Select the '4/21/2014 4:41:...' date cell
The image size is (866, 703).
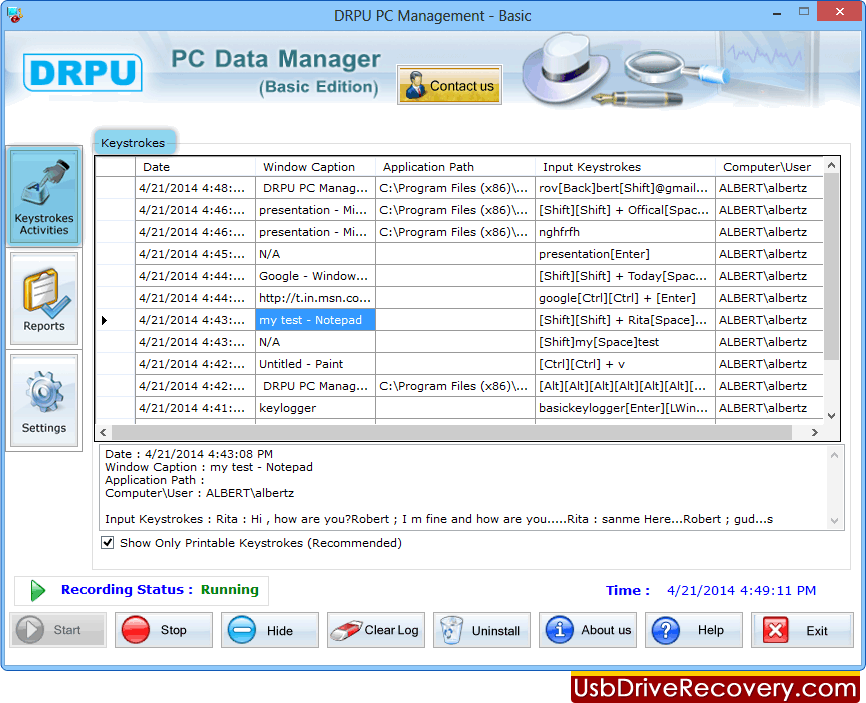pos(196,408)
